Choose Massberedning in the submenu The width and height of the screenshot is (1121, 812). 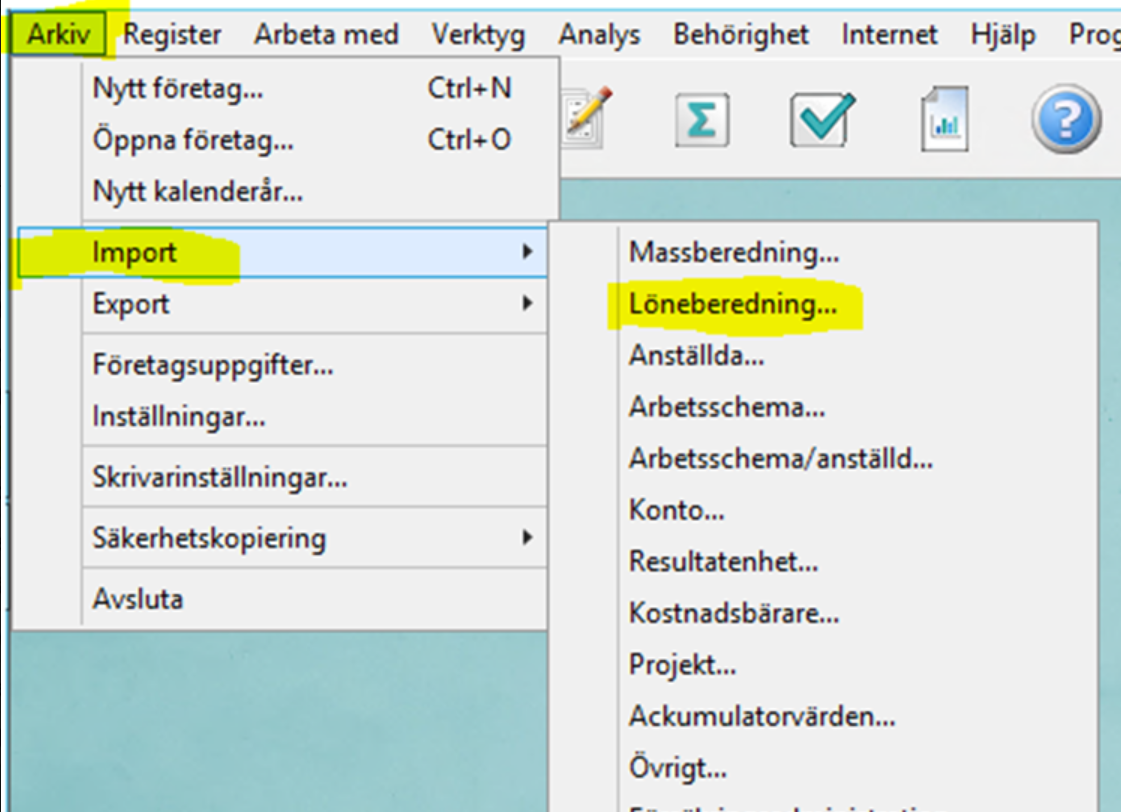click(x=733, y=252)
